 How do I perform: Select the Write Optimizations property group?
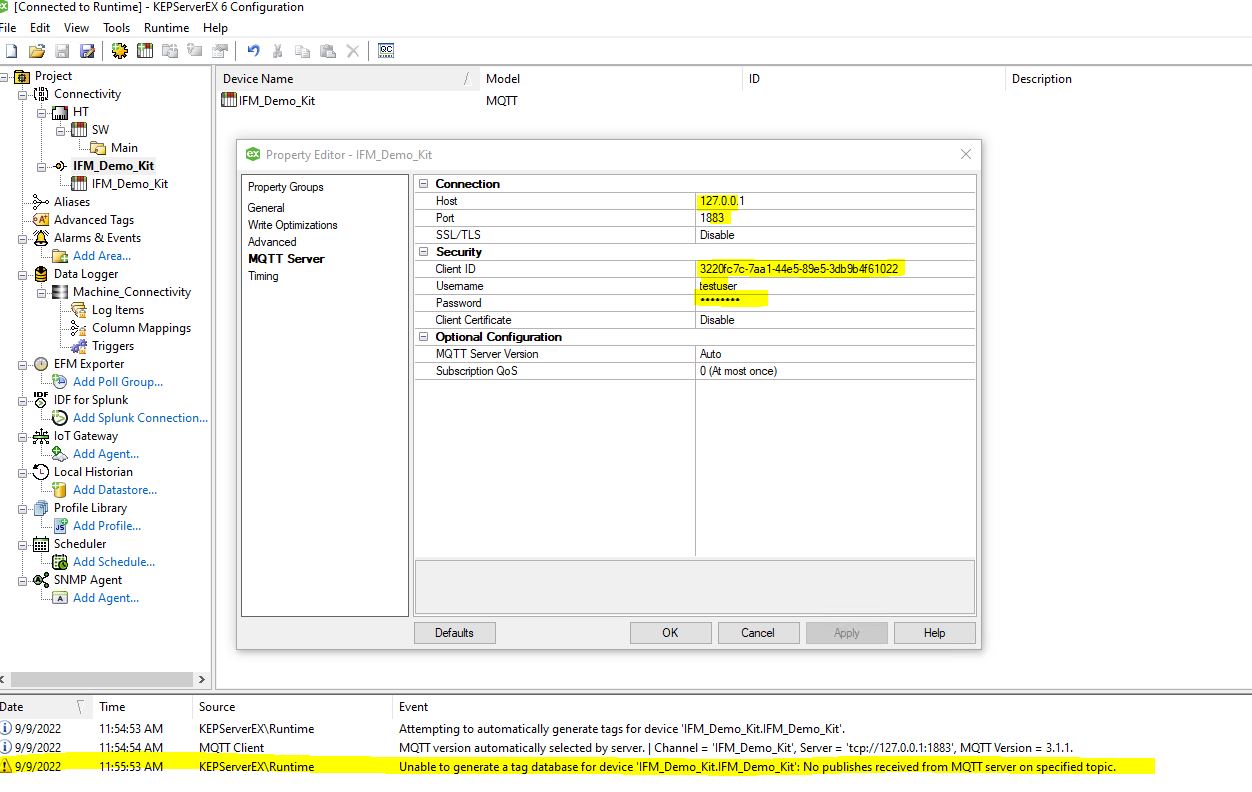coord(293,225)
